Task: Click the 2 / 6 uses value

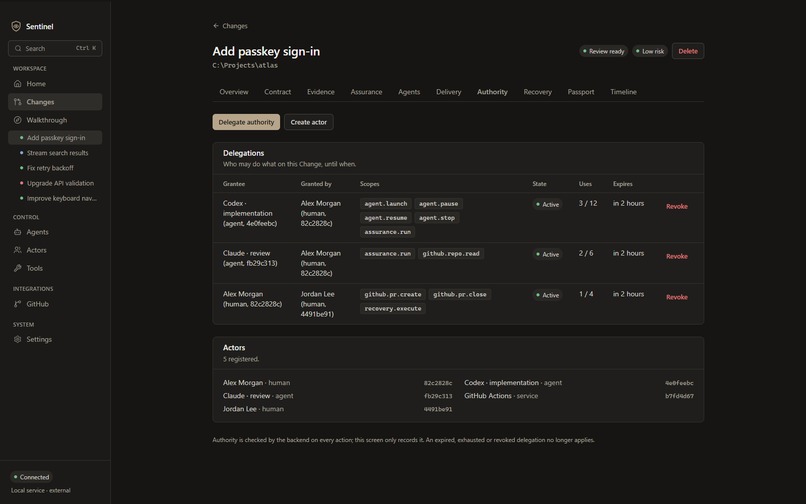Action: (x=586, y=253)
